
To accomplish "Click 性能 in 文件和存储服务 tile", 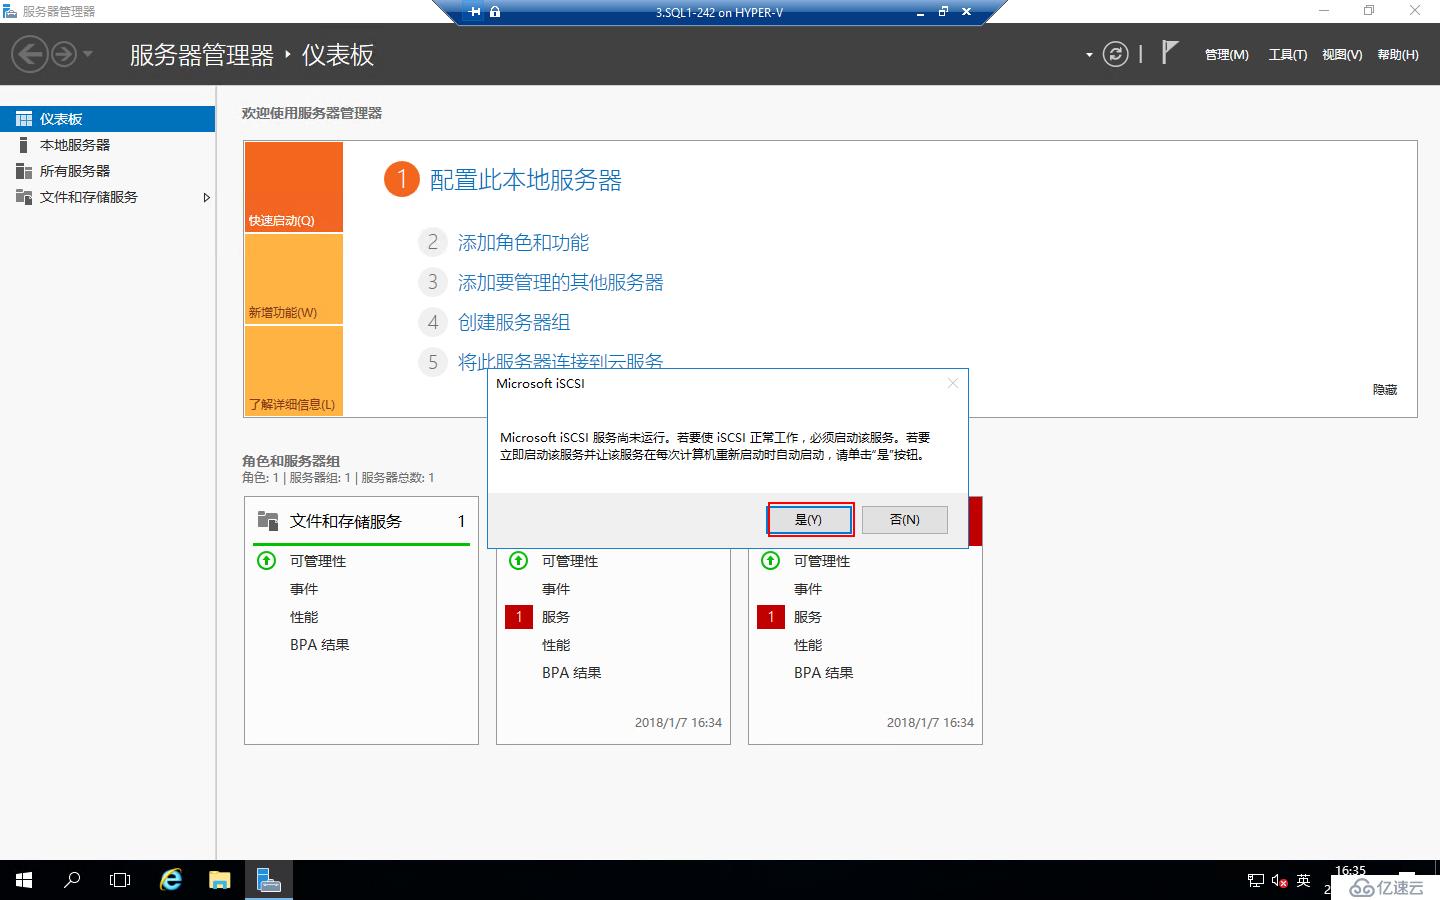I will [304, 617].
